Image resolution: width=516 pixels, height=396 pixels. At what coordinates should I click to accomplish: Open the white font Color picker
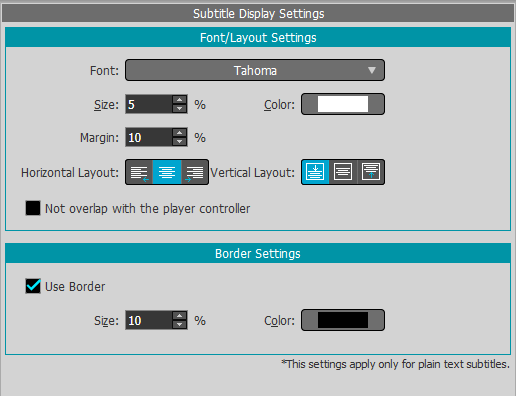343,104
